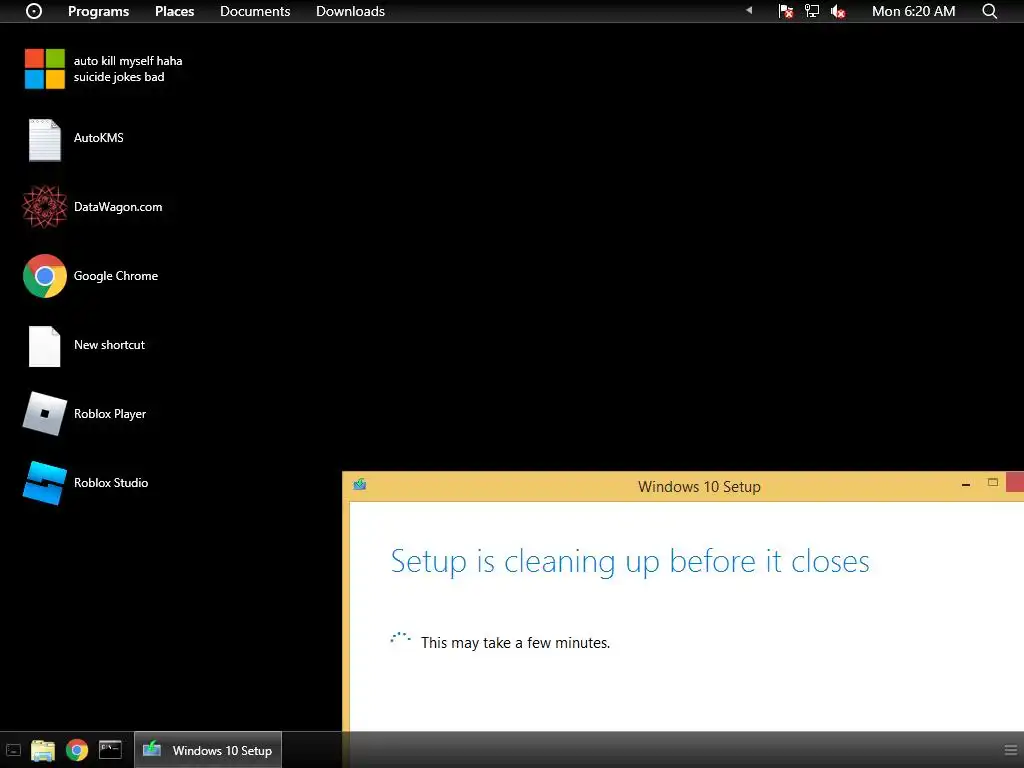Launch Chrome from the taskbar
Viewport: 1024px width, 768px height.
[77, 750]
